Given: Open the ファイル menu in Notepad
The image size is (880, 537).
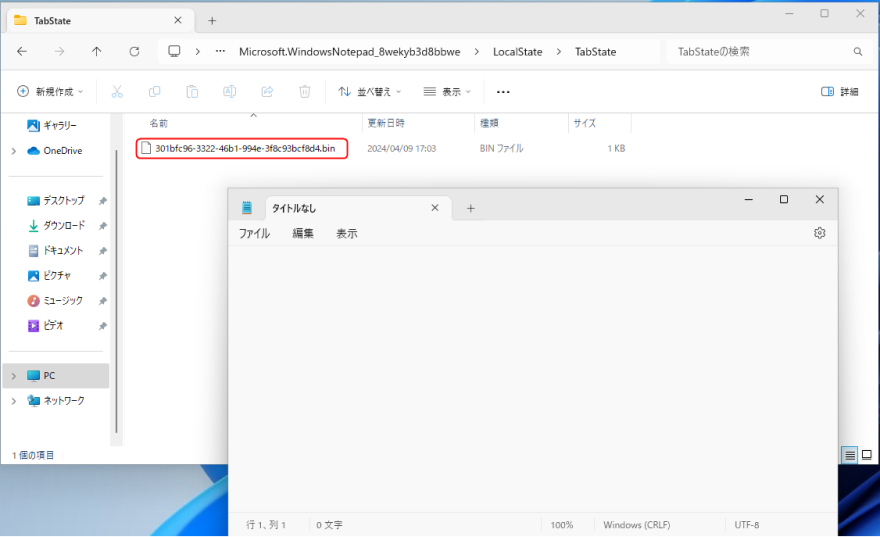Looking at the screenshot, I should click(254, 233).
